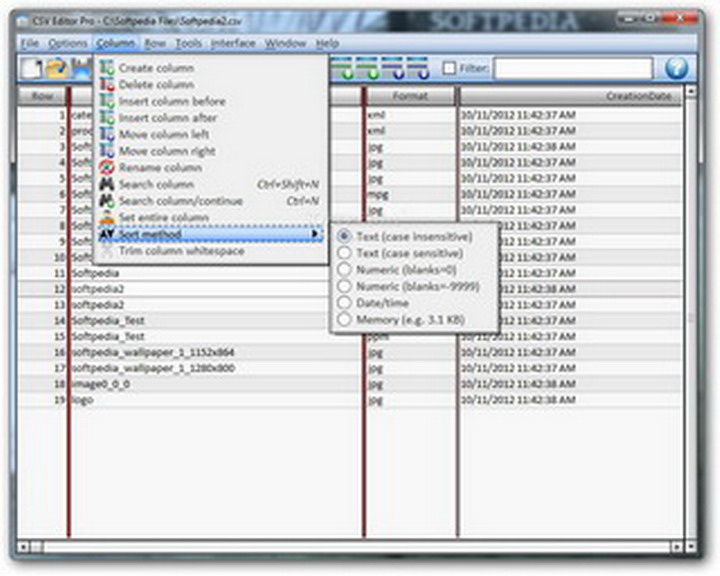Click the Move column right icon
The width and height of the screenshot is (720, 576).
pyautogui.click(x=107, y=151)
